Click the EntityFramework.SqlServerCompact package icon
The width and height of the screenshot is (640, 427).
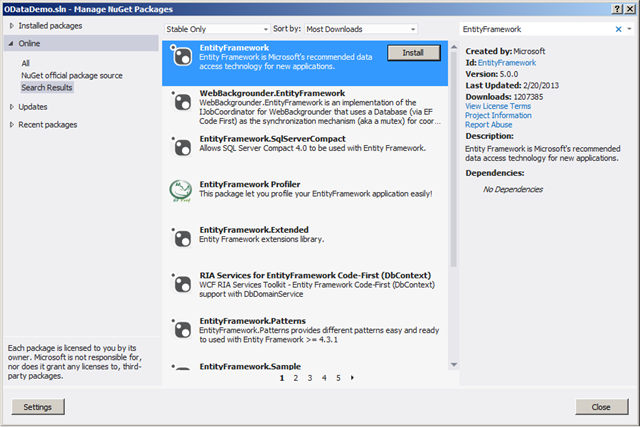click(181, 147)
